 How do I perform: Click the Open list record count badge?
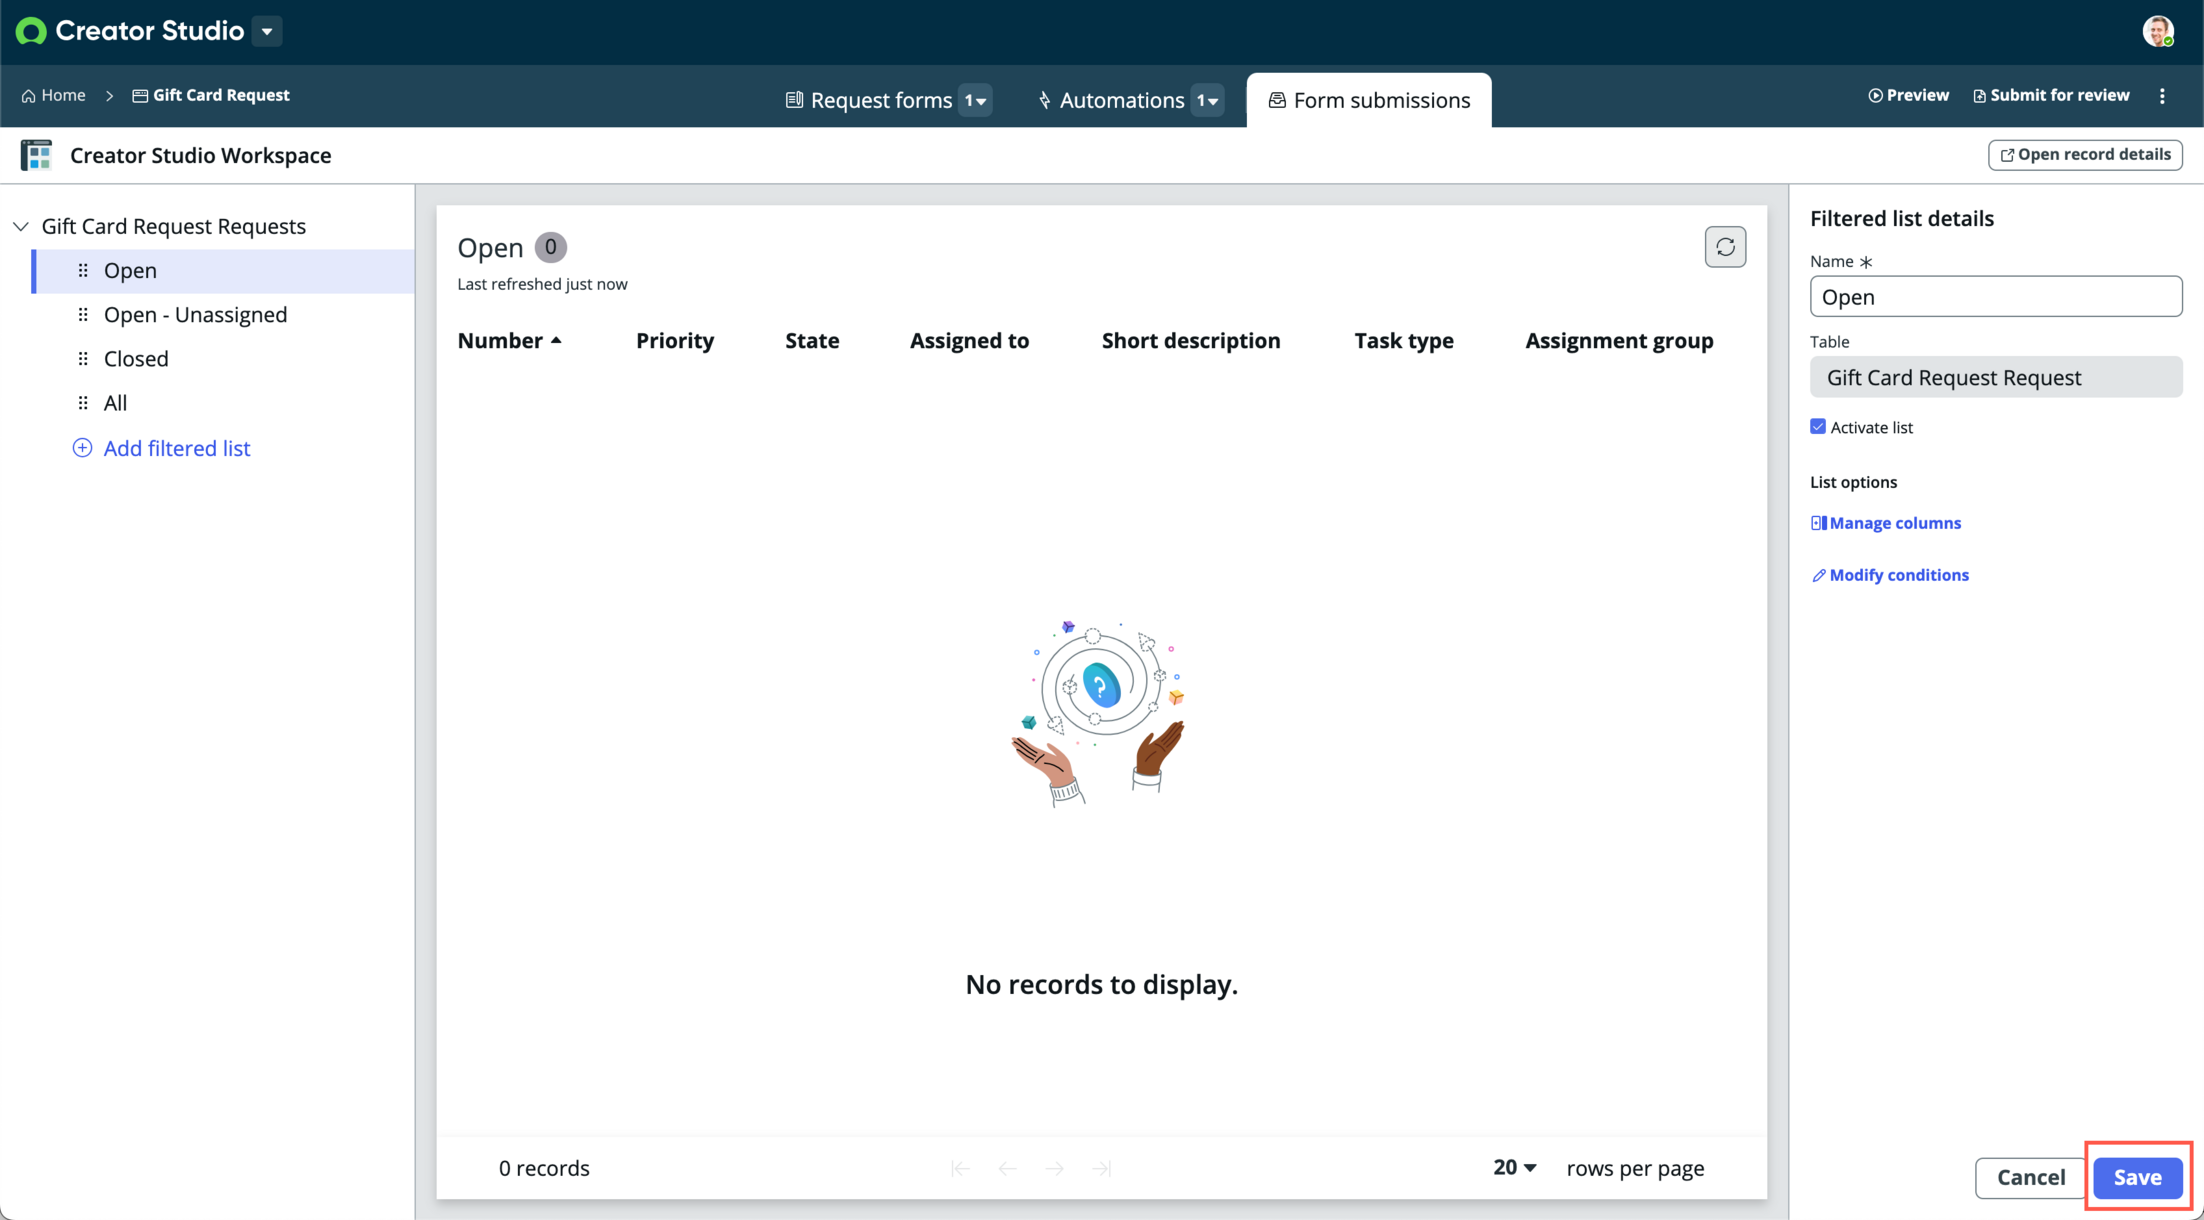(550, 247)
